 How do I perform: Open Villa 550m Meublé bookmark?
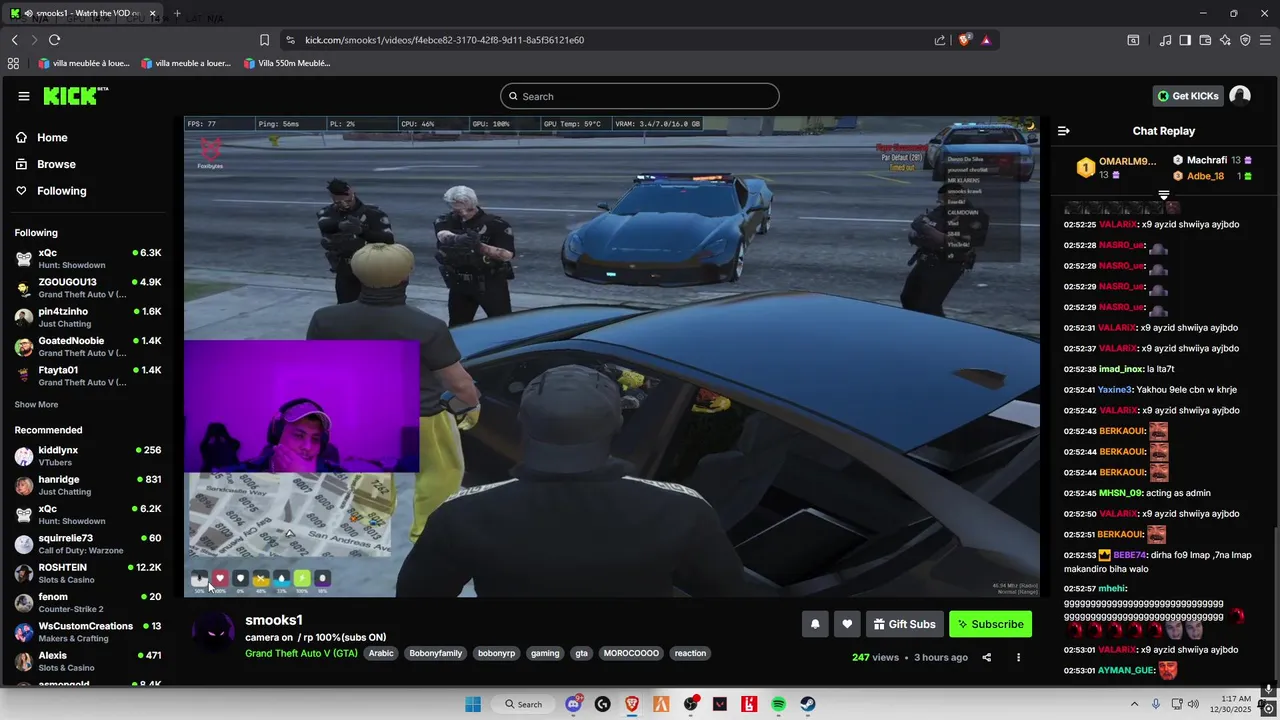tap(286, 63)
